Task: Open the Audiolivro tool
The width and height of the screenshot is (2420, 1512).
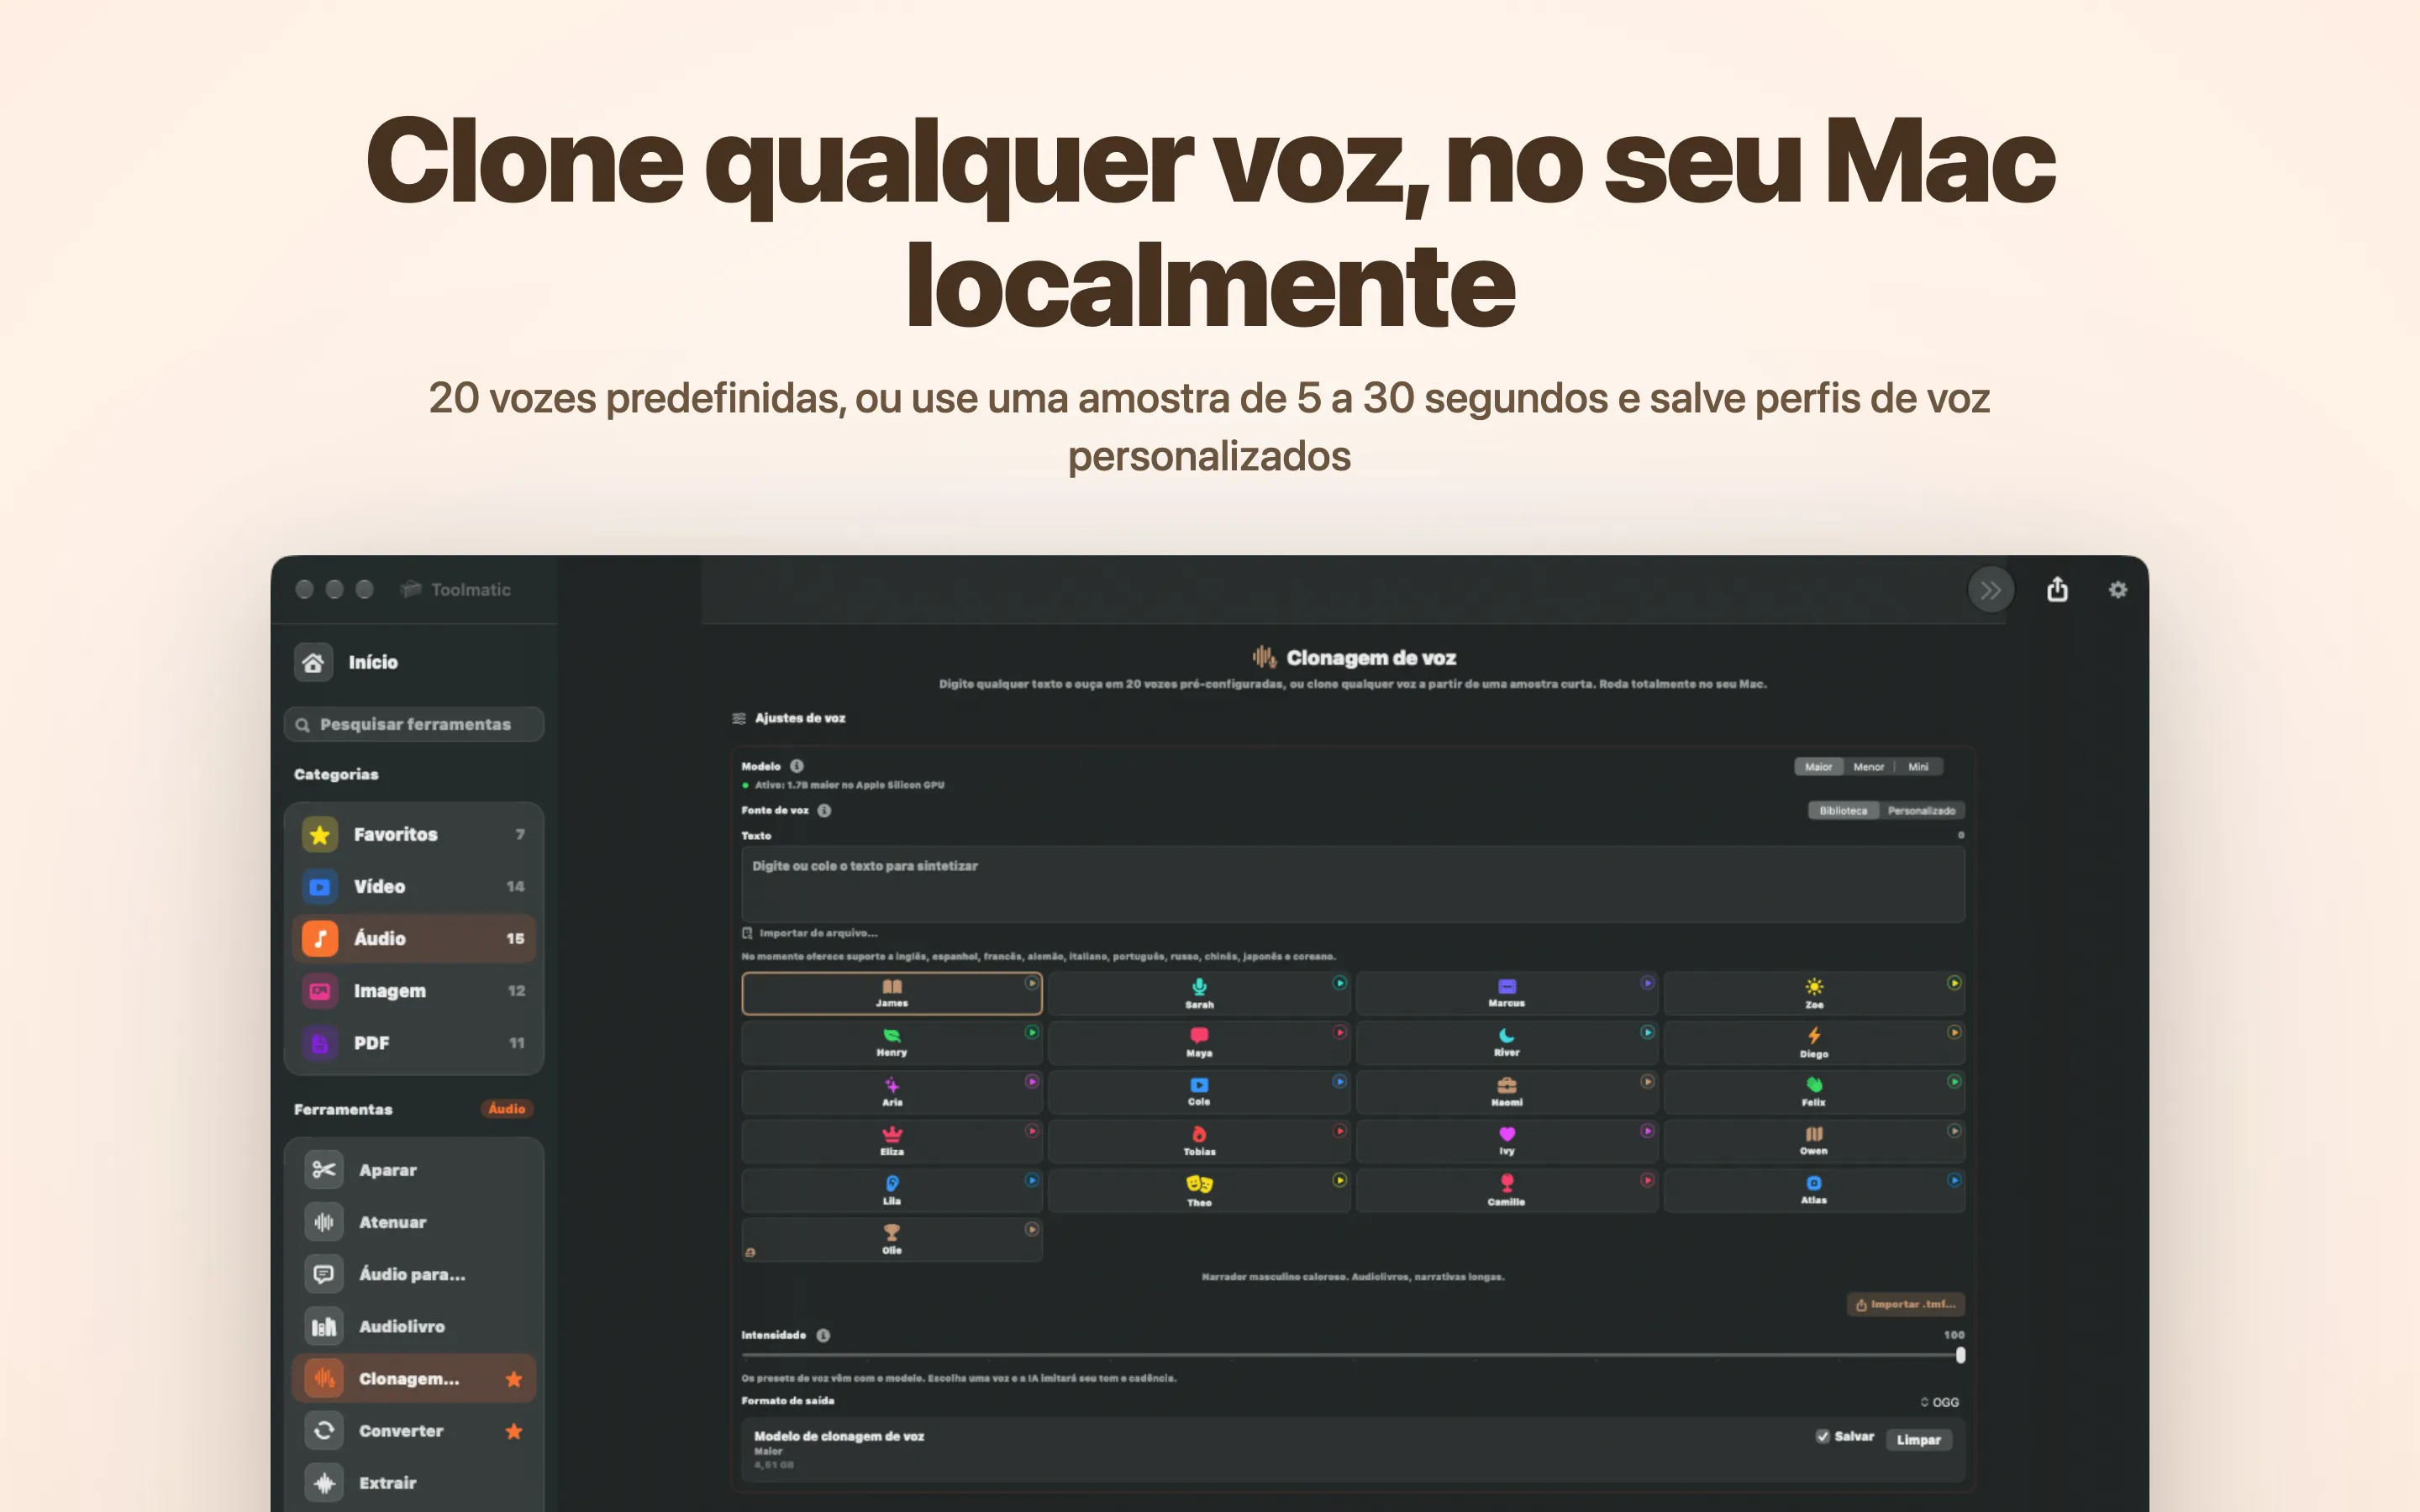Action: point(414,1326)
